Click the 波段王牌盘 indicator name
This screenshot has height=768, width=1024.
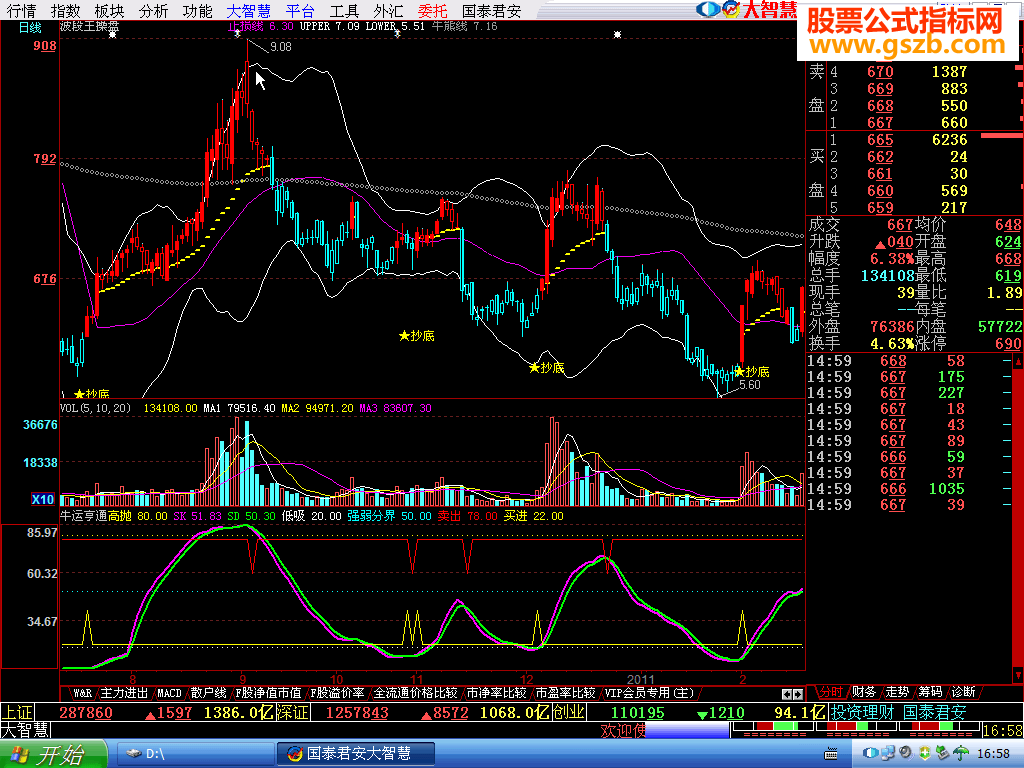(89, 27)
